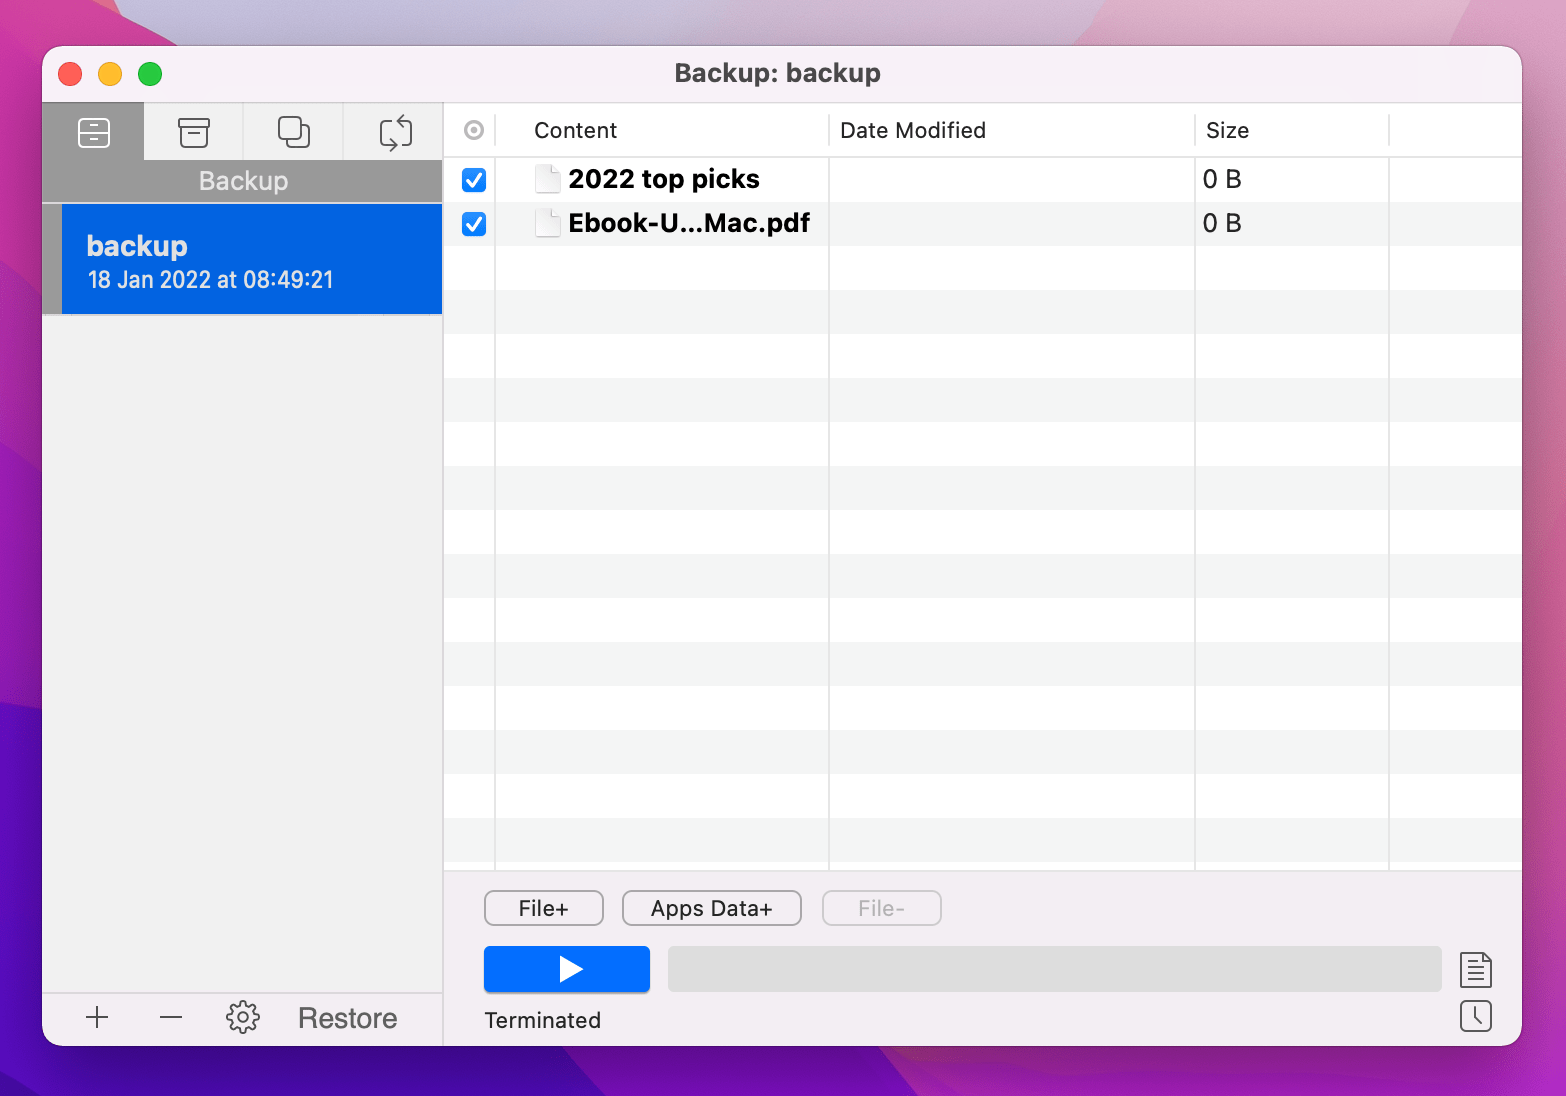Image resolution: width=1566 pixels, height=1096 pixels.
Task: Uncheck the 2022 top picks checkbox
Action: coord(474,180)
